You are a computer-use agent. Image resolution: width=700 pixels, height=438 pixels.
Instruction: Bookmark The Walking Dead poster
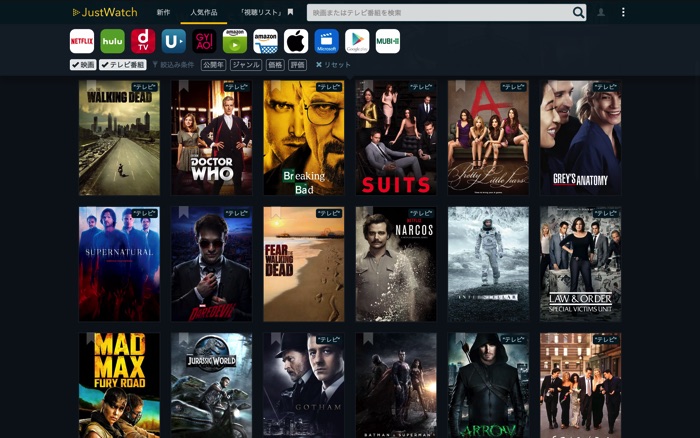coord(91,86)
